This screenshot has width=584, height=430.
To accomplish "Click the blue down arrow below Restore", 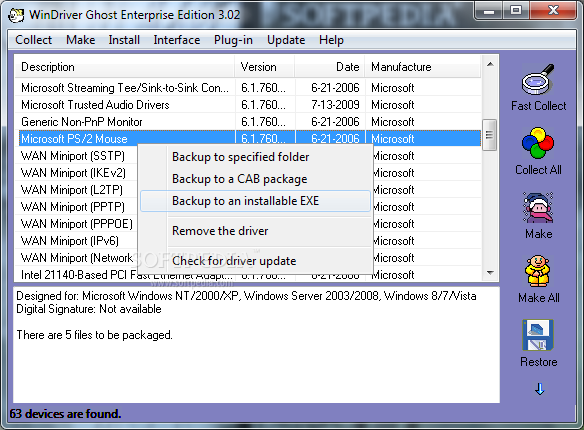I will pyautogui.click(x=539, y=389).
